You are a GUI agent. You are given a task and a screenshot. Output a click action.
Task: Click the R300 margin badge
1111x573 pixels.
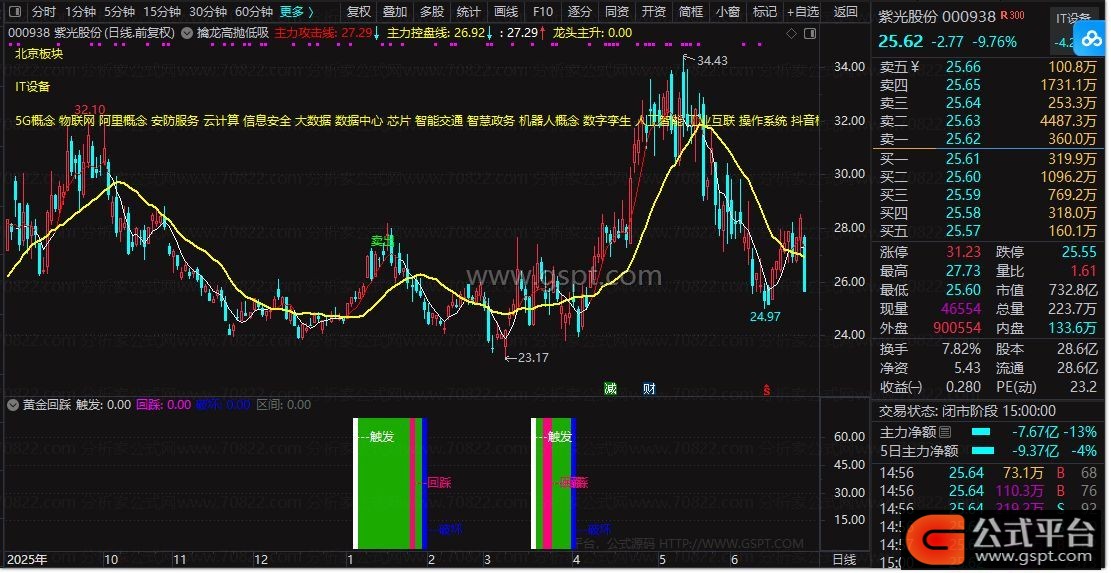pos(1012,15)
